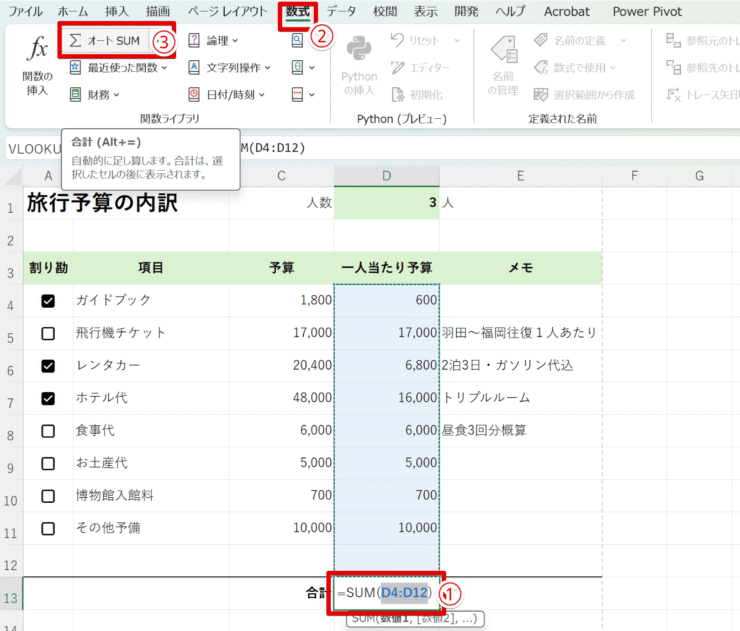Click the select-all corner triangle
The height and width of the screenshot is (631, 740).
[12, 177]
